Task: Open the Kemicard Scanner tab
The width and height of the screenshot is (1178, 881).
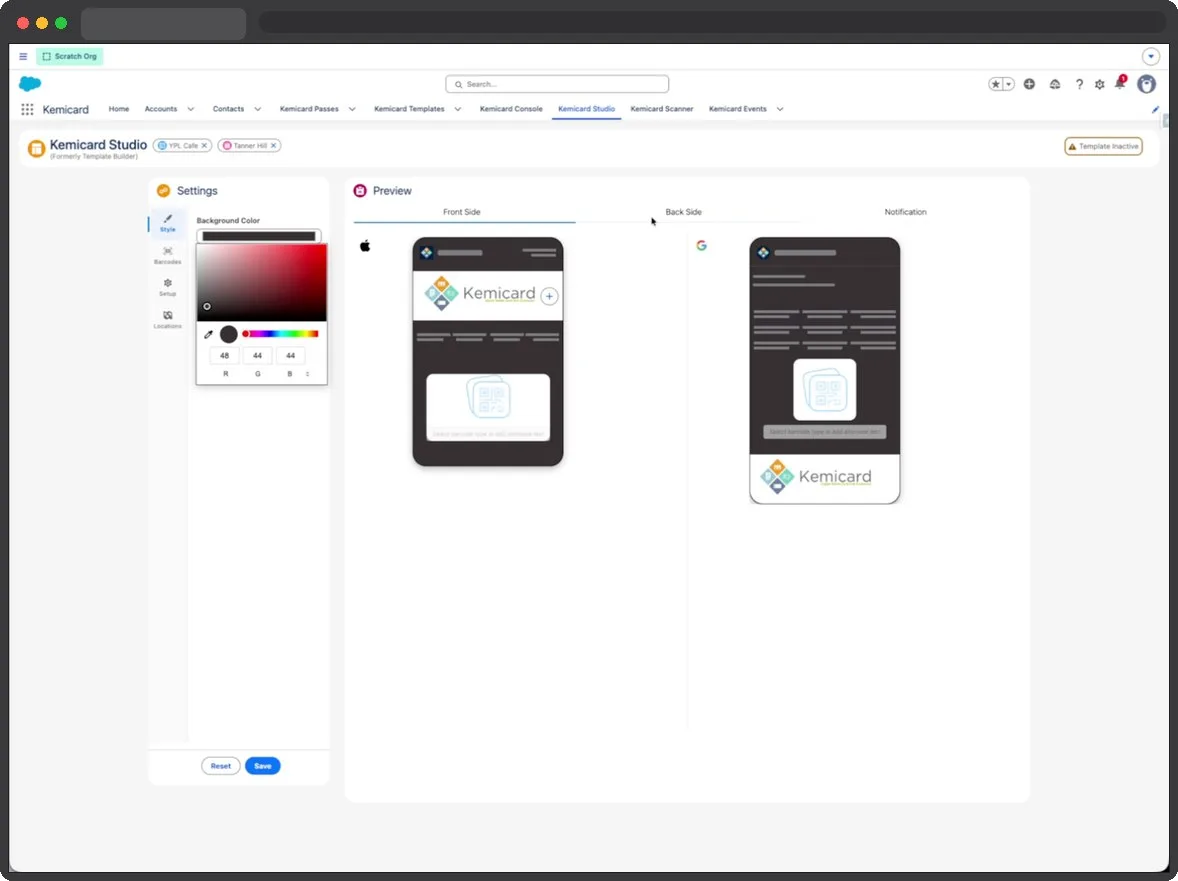Action: (662, 109)
